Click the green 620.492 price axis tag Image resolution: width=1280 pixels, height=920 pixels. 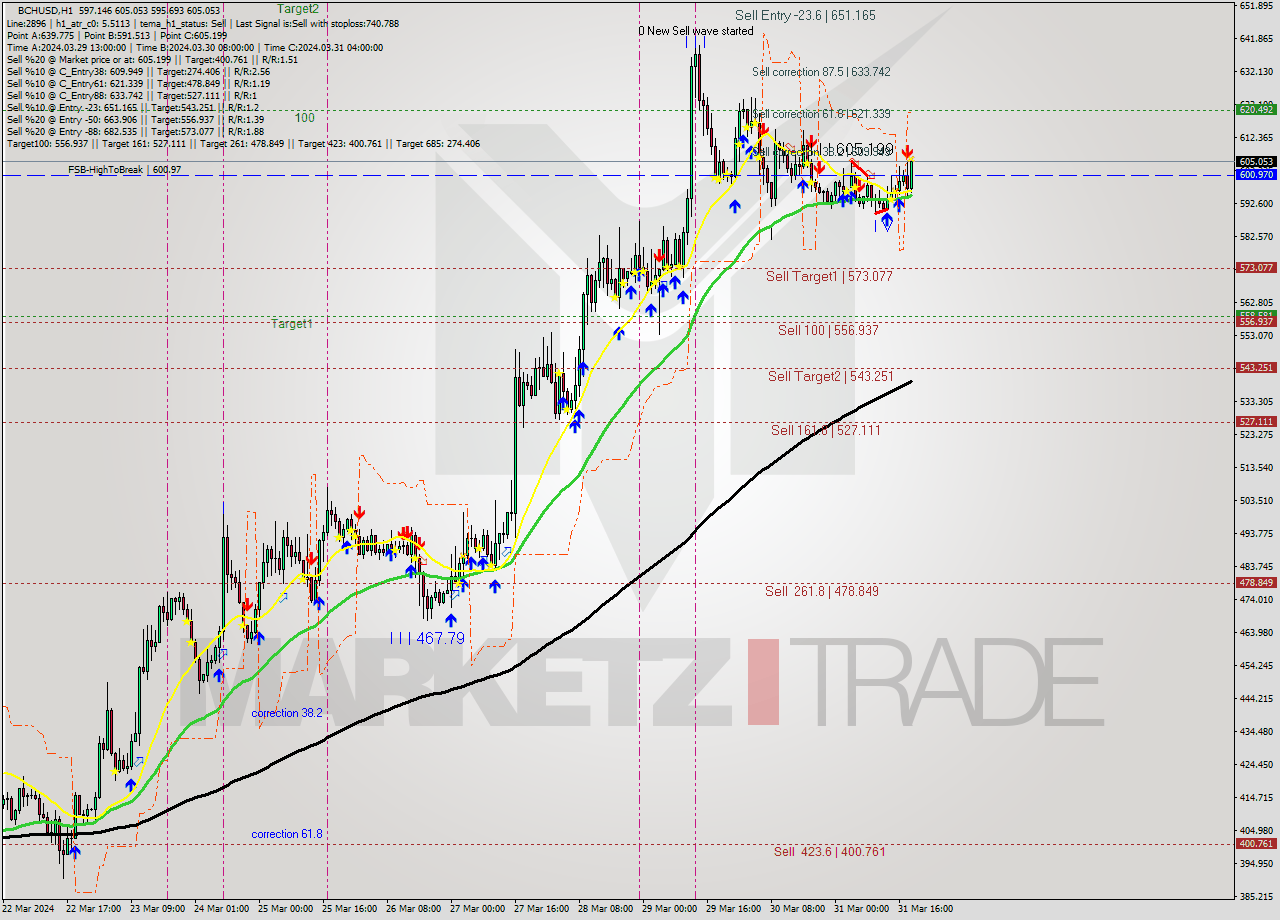(x=1256, y=109)
